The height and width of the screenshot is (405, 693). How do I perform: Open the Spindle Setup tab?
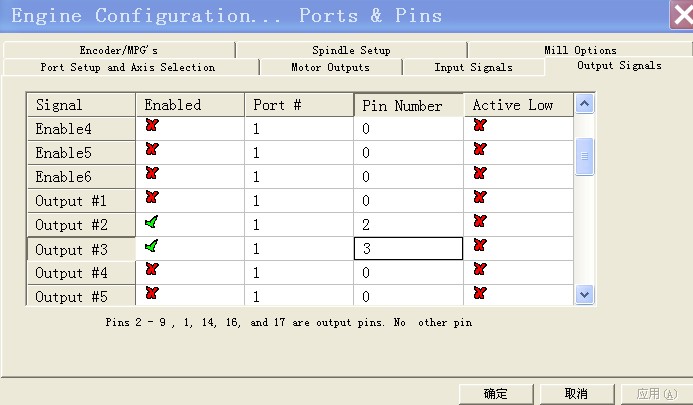(x=351, y=50)
